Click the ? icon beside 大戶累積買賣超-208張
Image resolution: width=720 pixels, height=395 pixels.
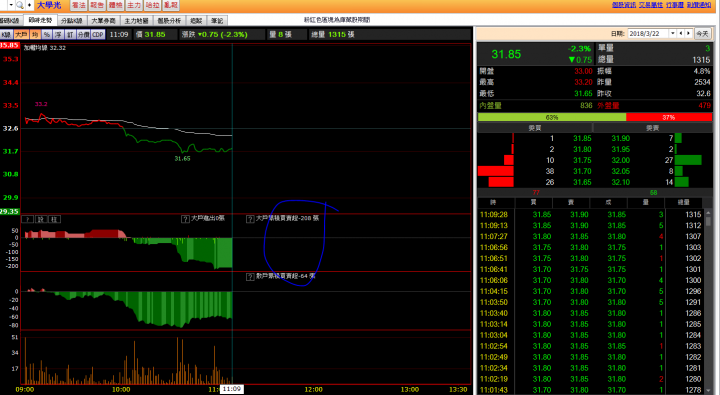tap(250, 219)
